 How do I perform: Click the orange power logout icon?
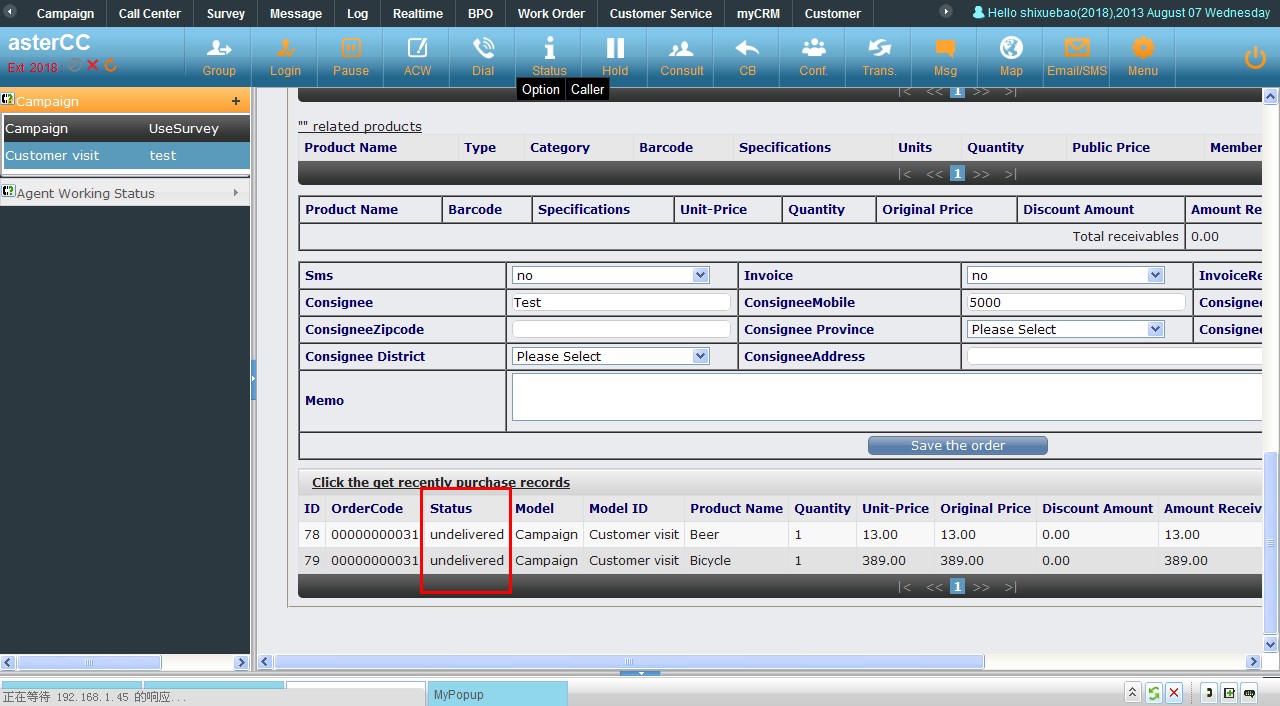[1255, 58]
